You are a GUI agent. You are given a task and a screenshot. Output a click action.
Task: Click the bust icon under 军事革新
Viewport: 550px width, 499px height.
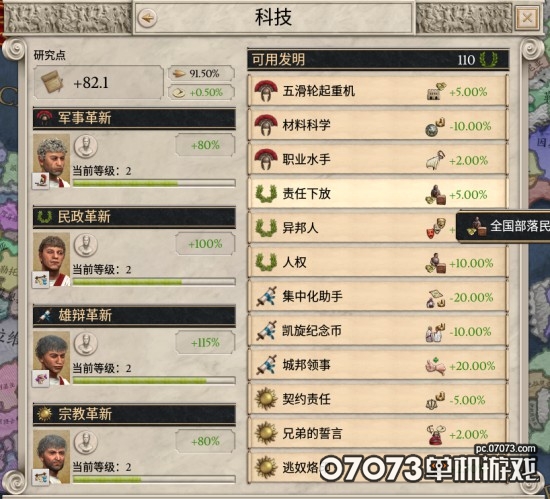pyautogui.click(x=86, y=146)
